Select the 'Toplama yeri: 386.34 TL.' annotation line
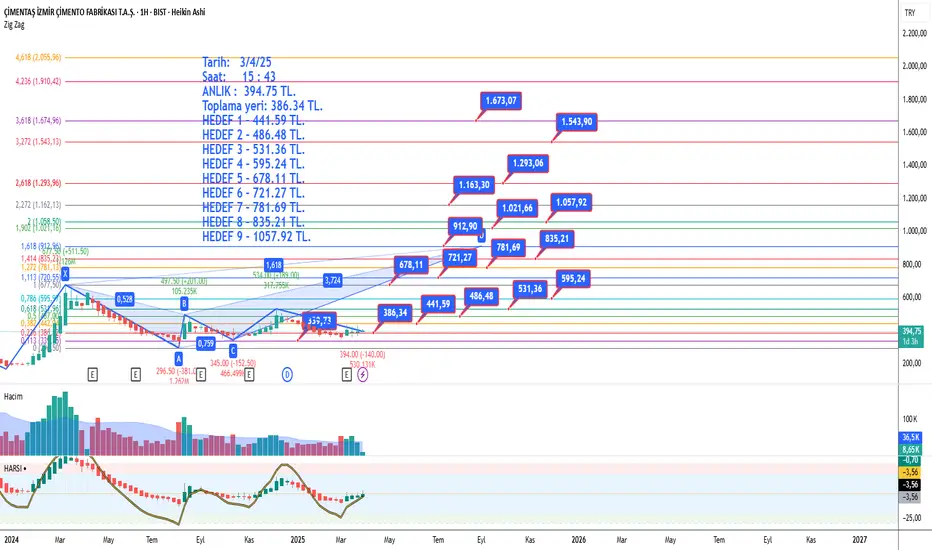Screen dimensions: 932x550 (262, 106)
